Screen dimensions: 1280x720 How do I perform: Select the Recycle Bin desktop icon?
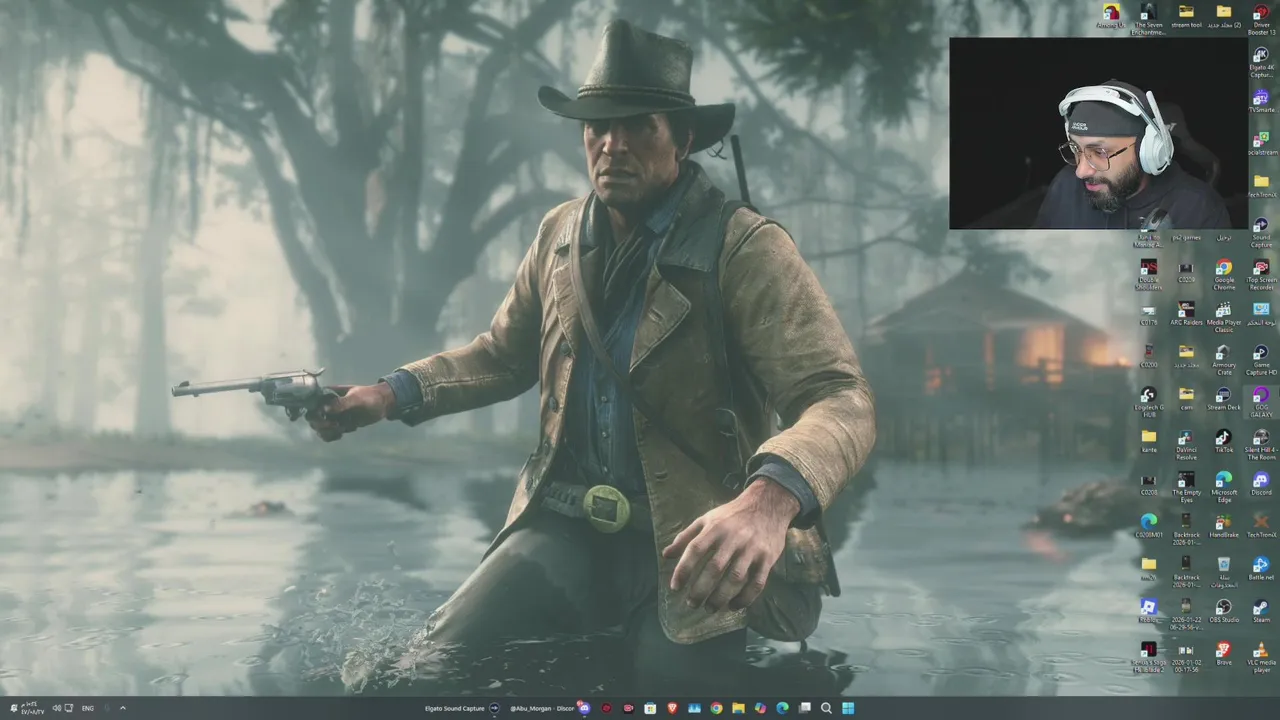click(x=1223, y=569)
